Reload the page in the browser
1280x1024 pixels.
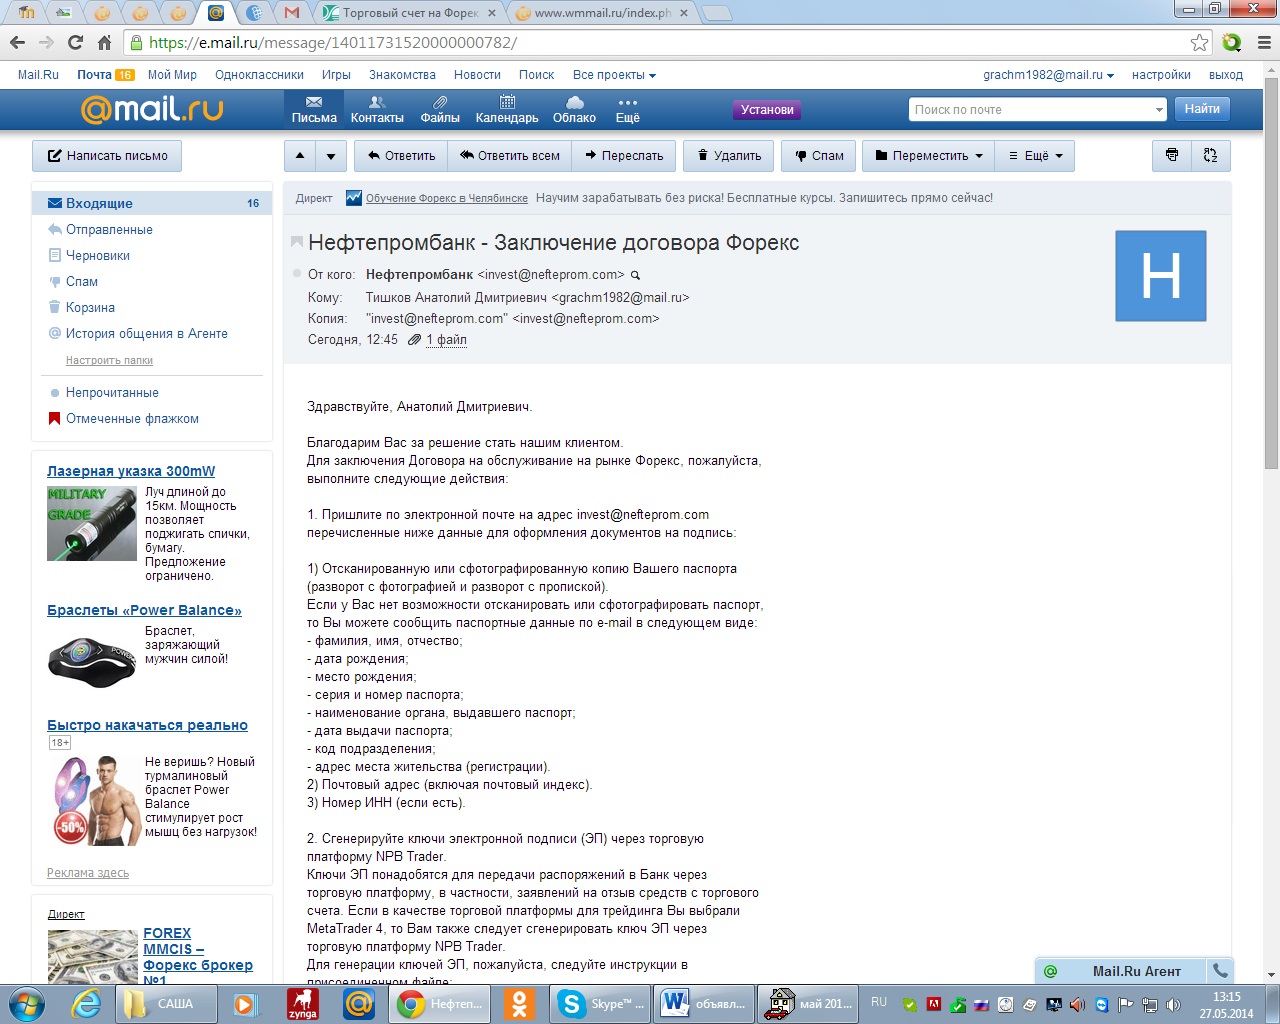tap(75, 42)
